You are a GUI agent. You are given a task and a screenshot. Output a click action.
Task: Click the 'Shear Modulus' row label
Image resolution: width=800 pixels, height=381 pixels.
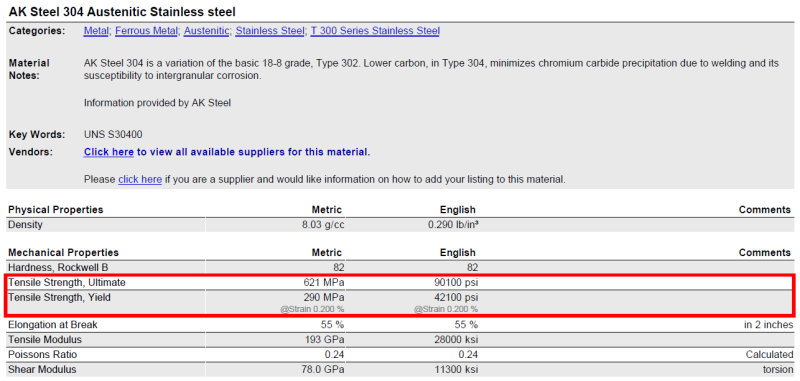[x=42, y=369]
